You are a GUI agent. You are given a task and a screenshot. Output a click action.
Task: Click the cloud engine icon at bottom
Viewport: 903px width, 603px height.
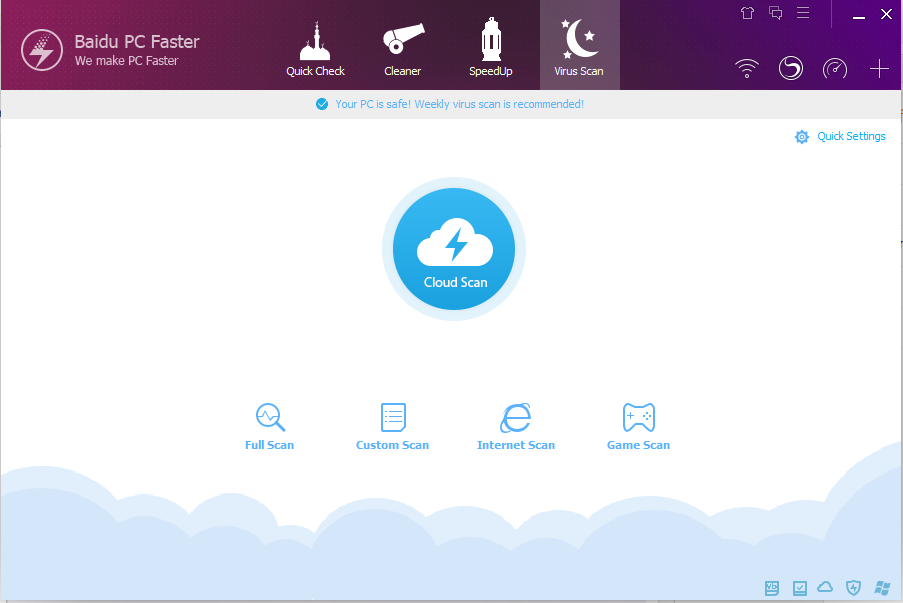825,587
